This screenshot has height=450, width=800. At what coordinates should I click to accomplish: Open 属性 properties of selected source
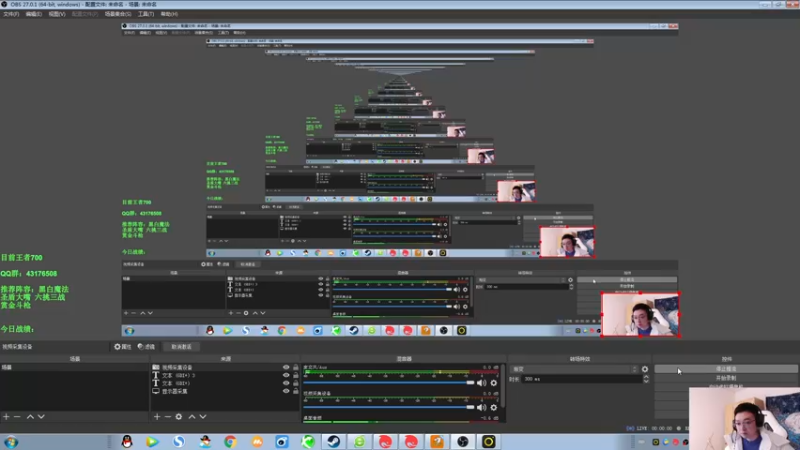(x=122, y=346)
